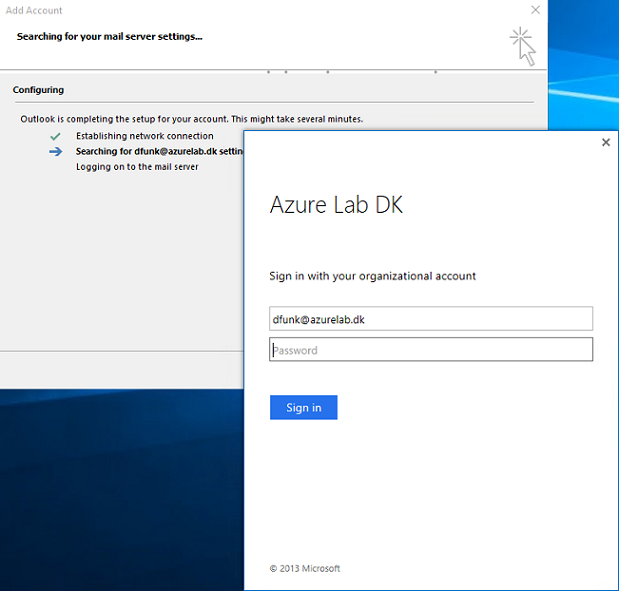The width and height of the screenshot is (619, 591).
Task: Click 'Sign in with your organizational account' text
Action: pyautogui.click(x=372, y=276)
